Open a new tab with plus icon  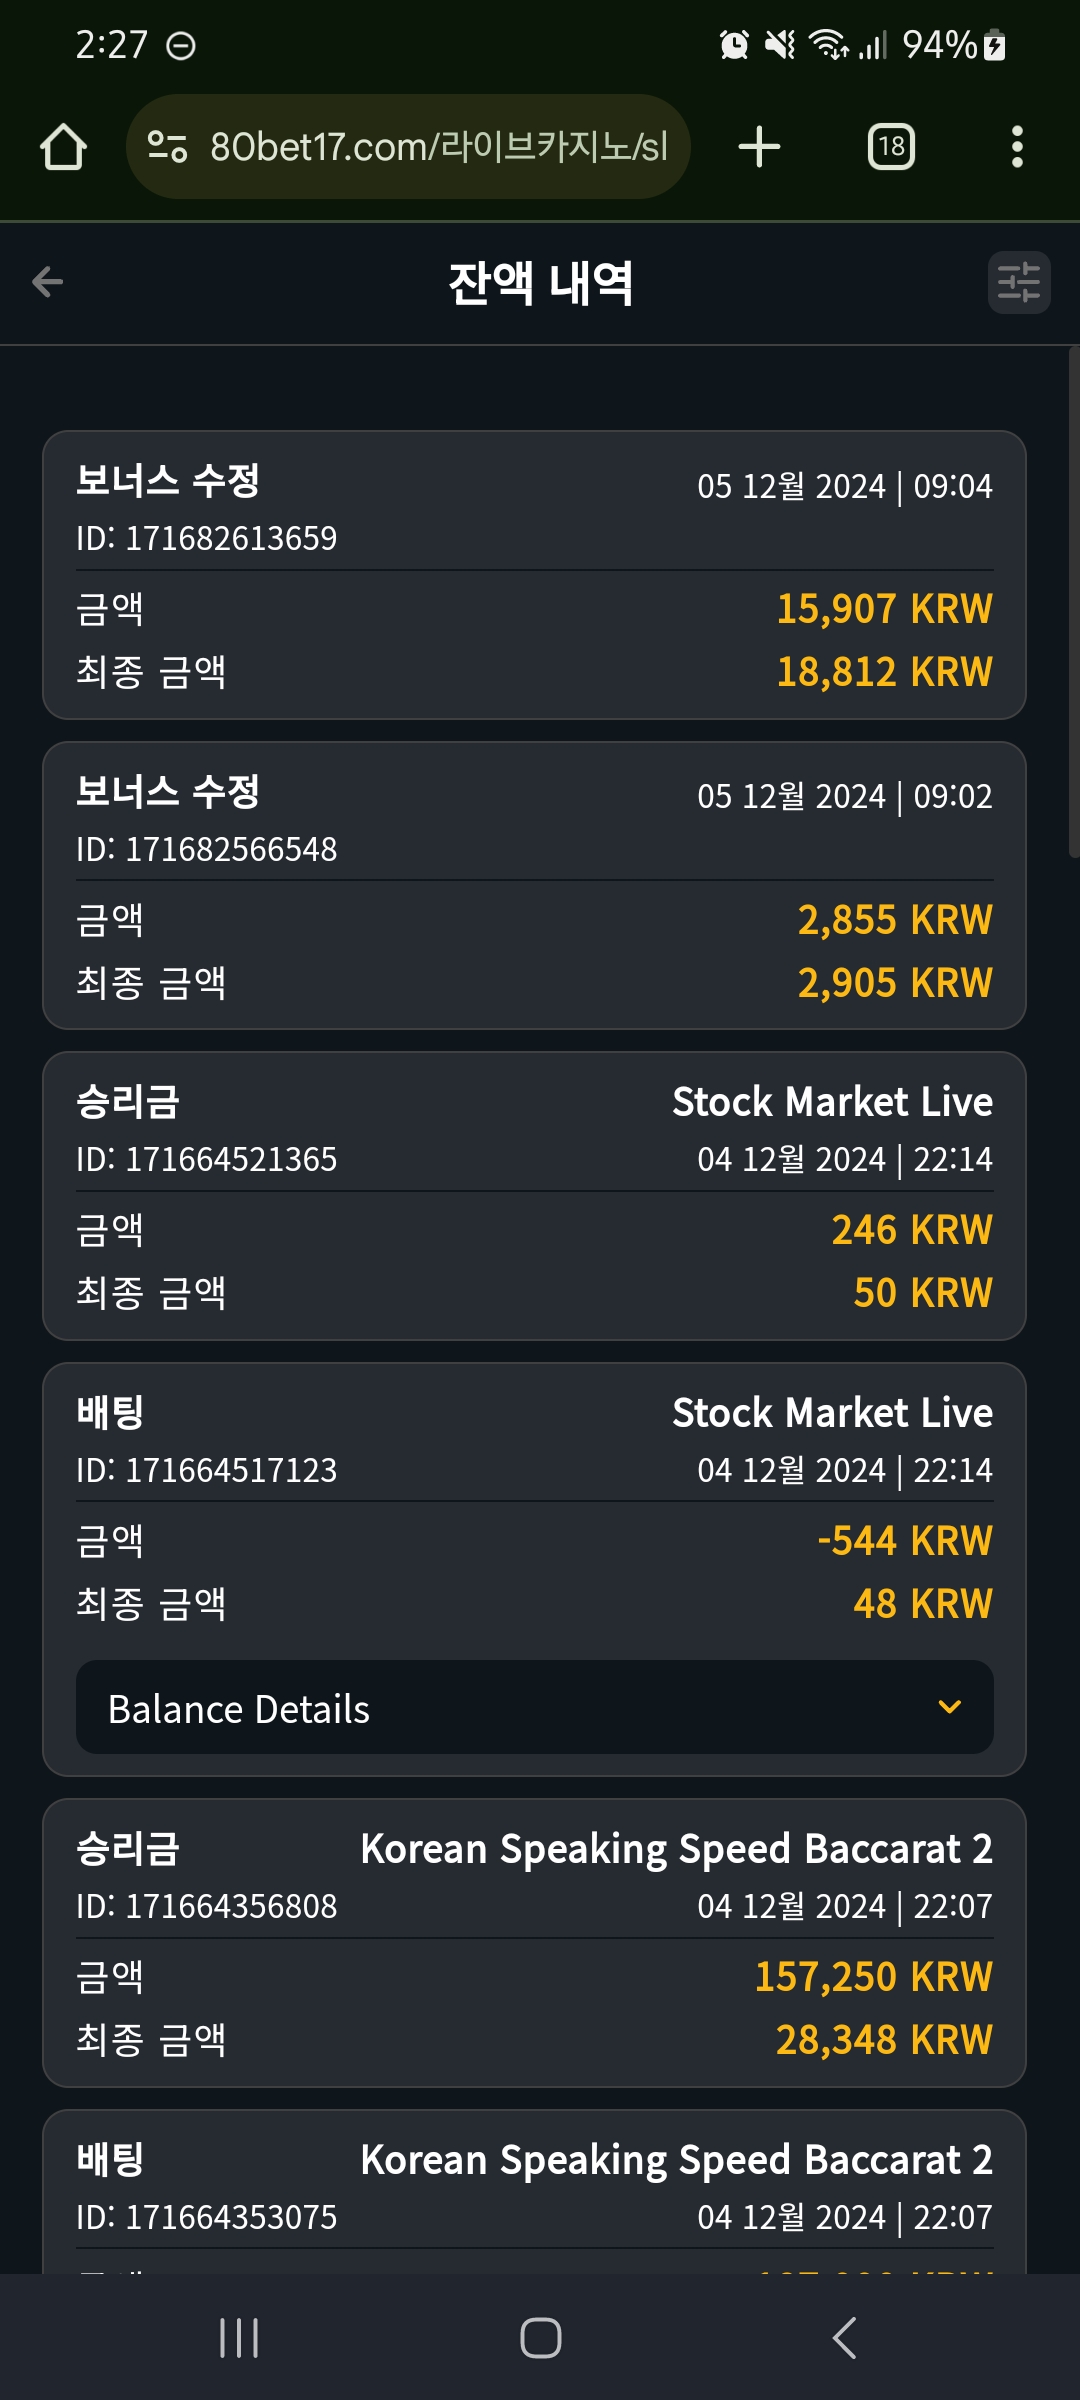pos(759,147)
